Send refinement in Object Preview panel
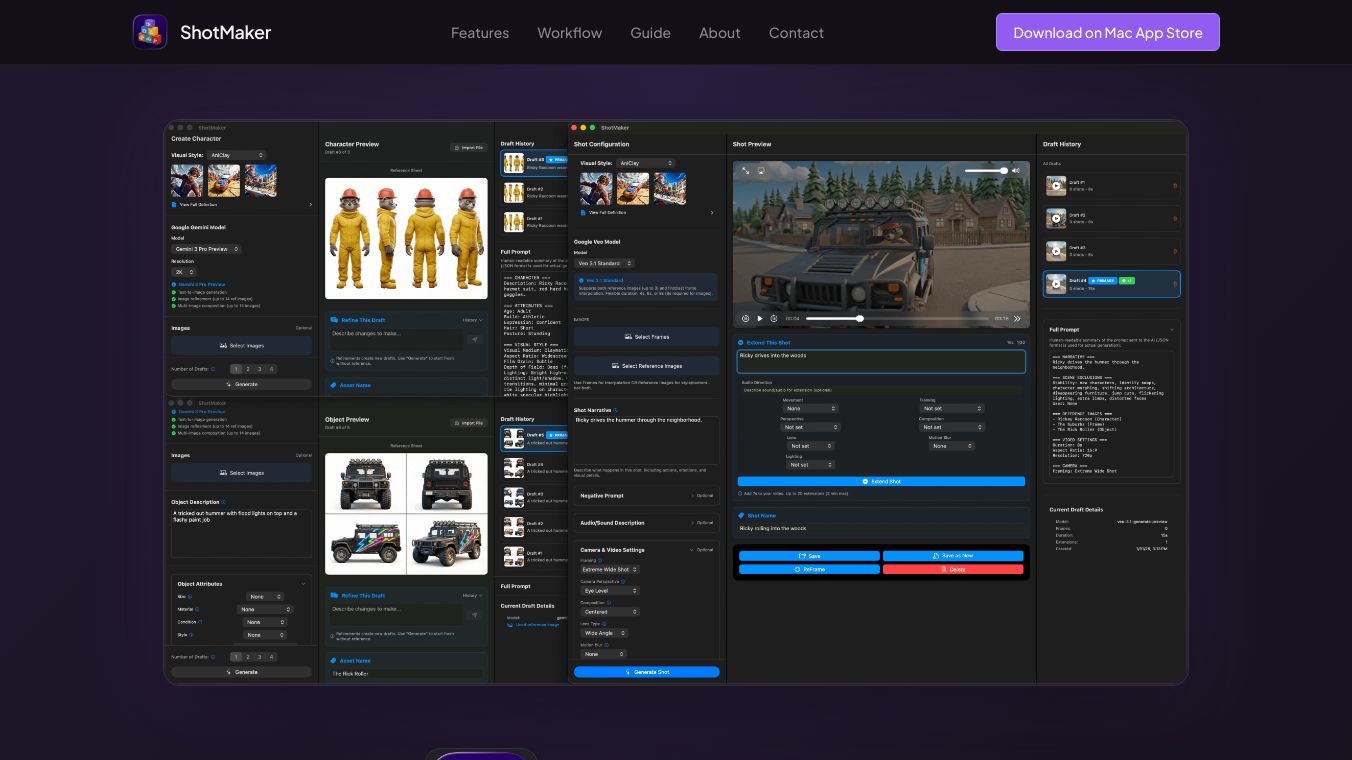The width and height of the screenshot is (1352, 760). 474,615
